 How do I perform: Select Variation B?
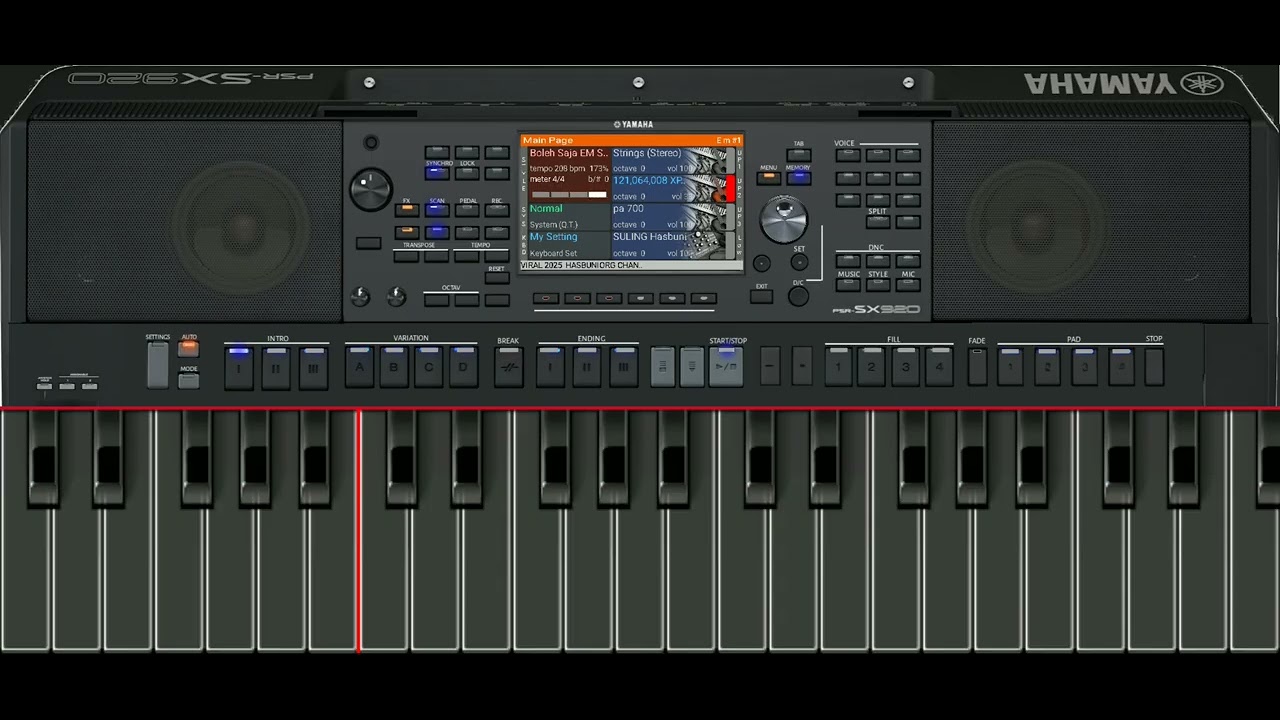coord(394,366)
